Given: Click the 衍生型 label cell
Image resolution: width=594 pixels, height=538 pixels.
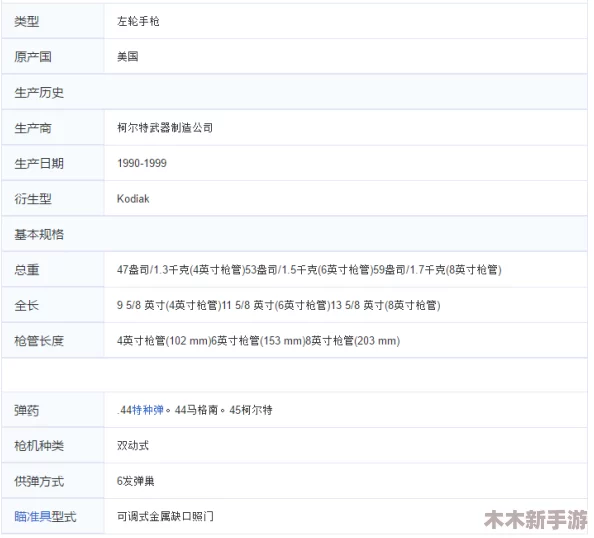Looking at the screenshot, I should [53, 199].
